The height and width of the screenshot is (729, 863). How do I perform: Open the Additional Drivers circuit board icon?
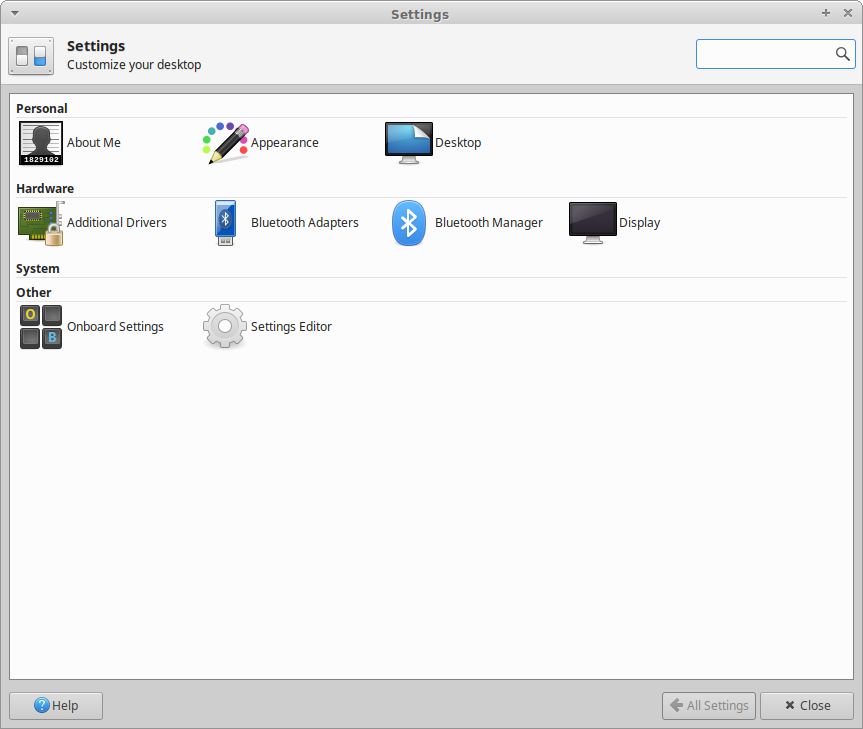tap(41, 223)
